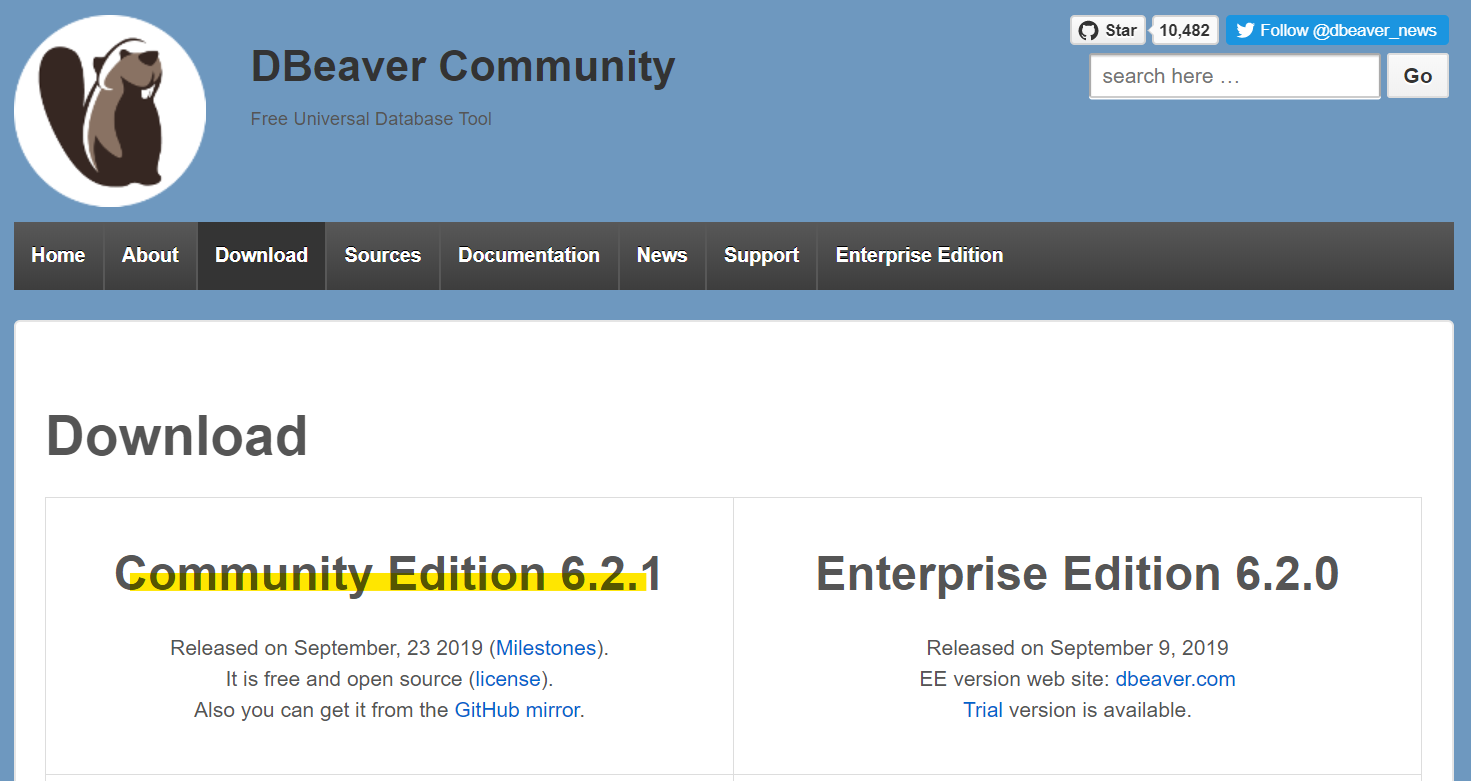Viewport: 1471px width, 781px height.
Task: Visit the Support page
Action: [761, 256]
